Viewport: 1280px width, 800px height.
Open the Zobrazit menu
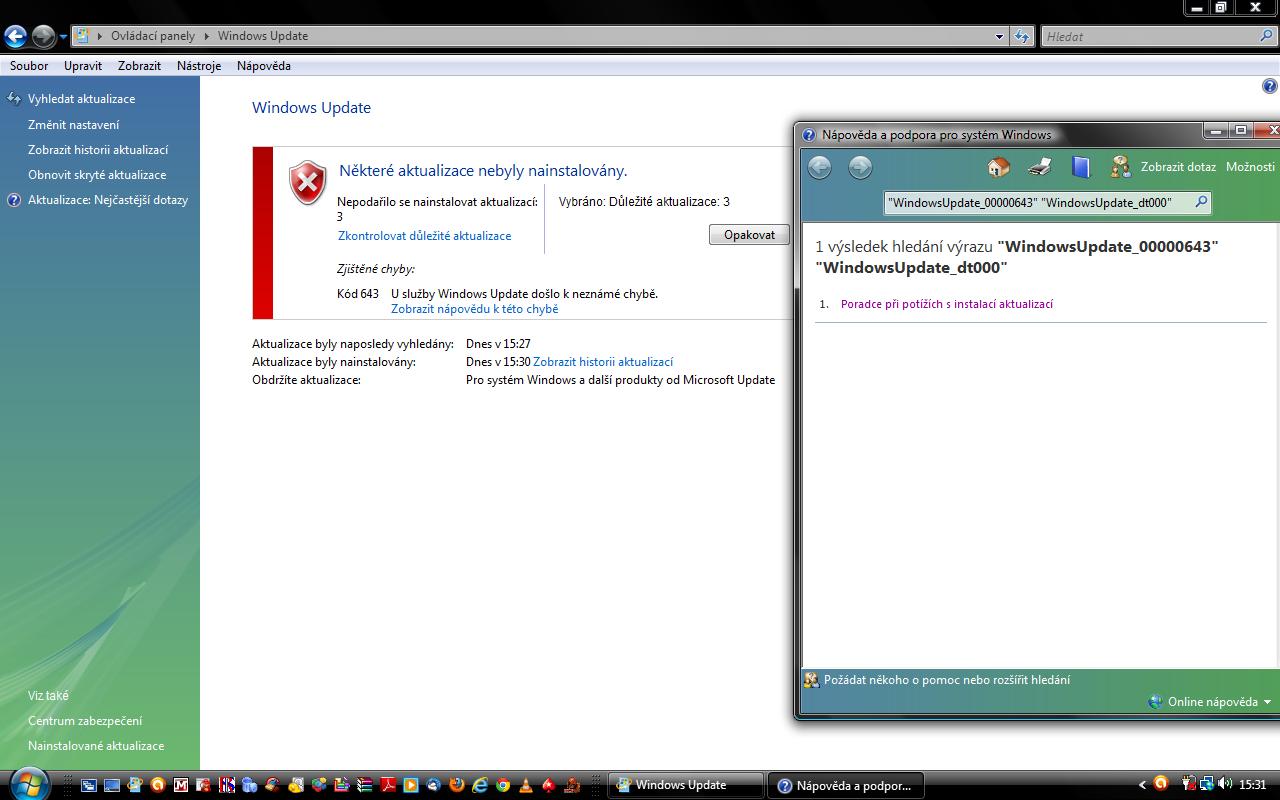click(x=139, y=66)
